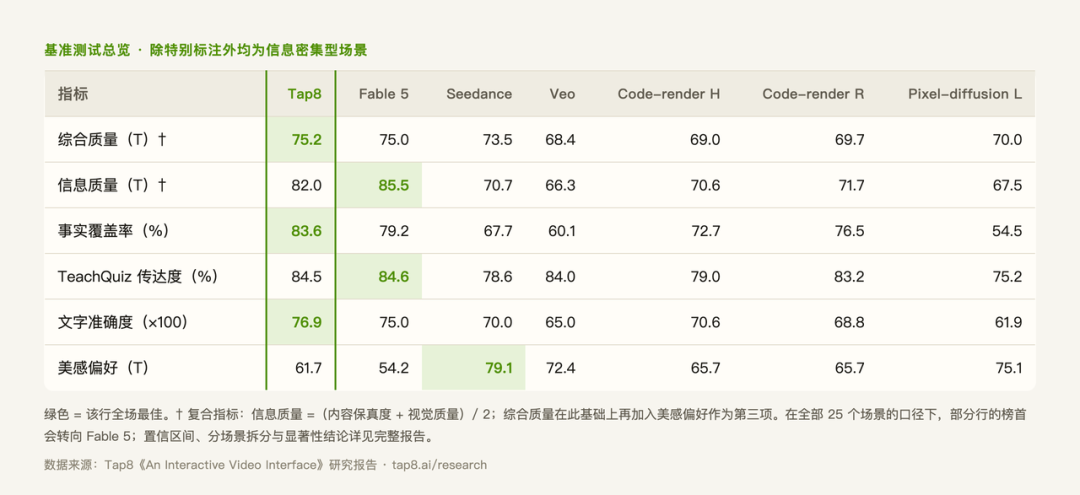Click the table title 基准测试总览
The height and width of the screenshot is (495, 1080).
tap(87, 50)
